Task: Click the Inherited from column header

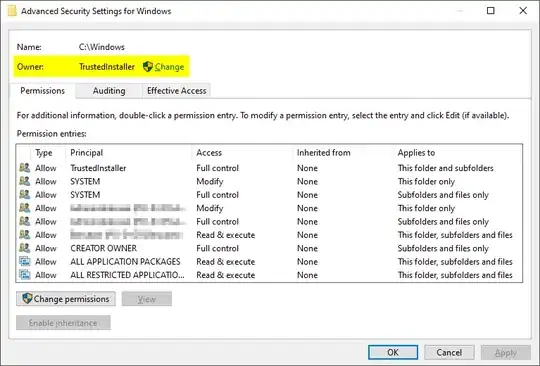Action: [x=323, y=153]
